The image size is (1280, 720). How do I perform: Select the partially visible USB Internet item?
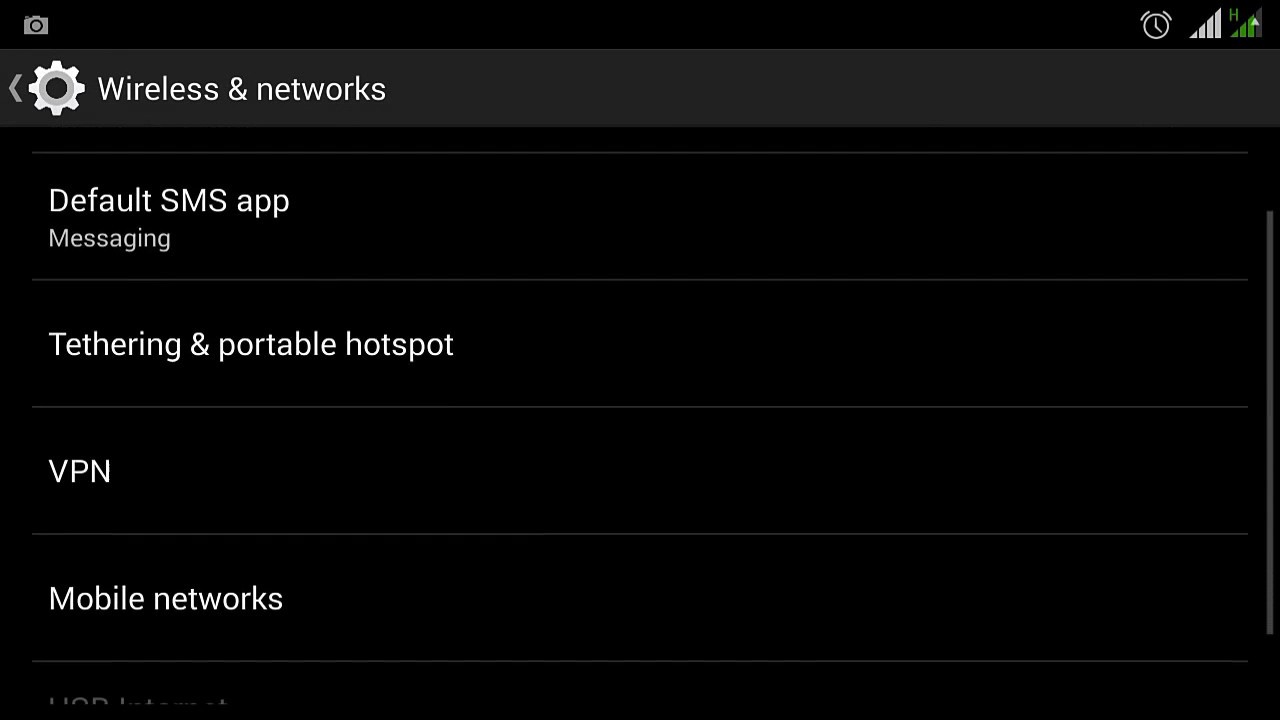click(x=138, y=703)
